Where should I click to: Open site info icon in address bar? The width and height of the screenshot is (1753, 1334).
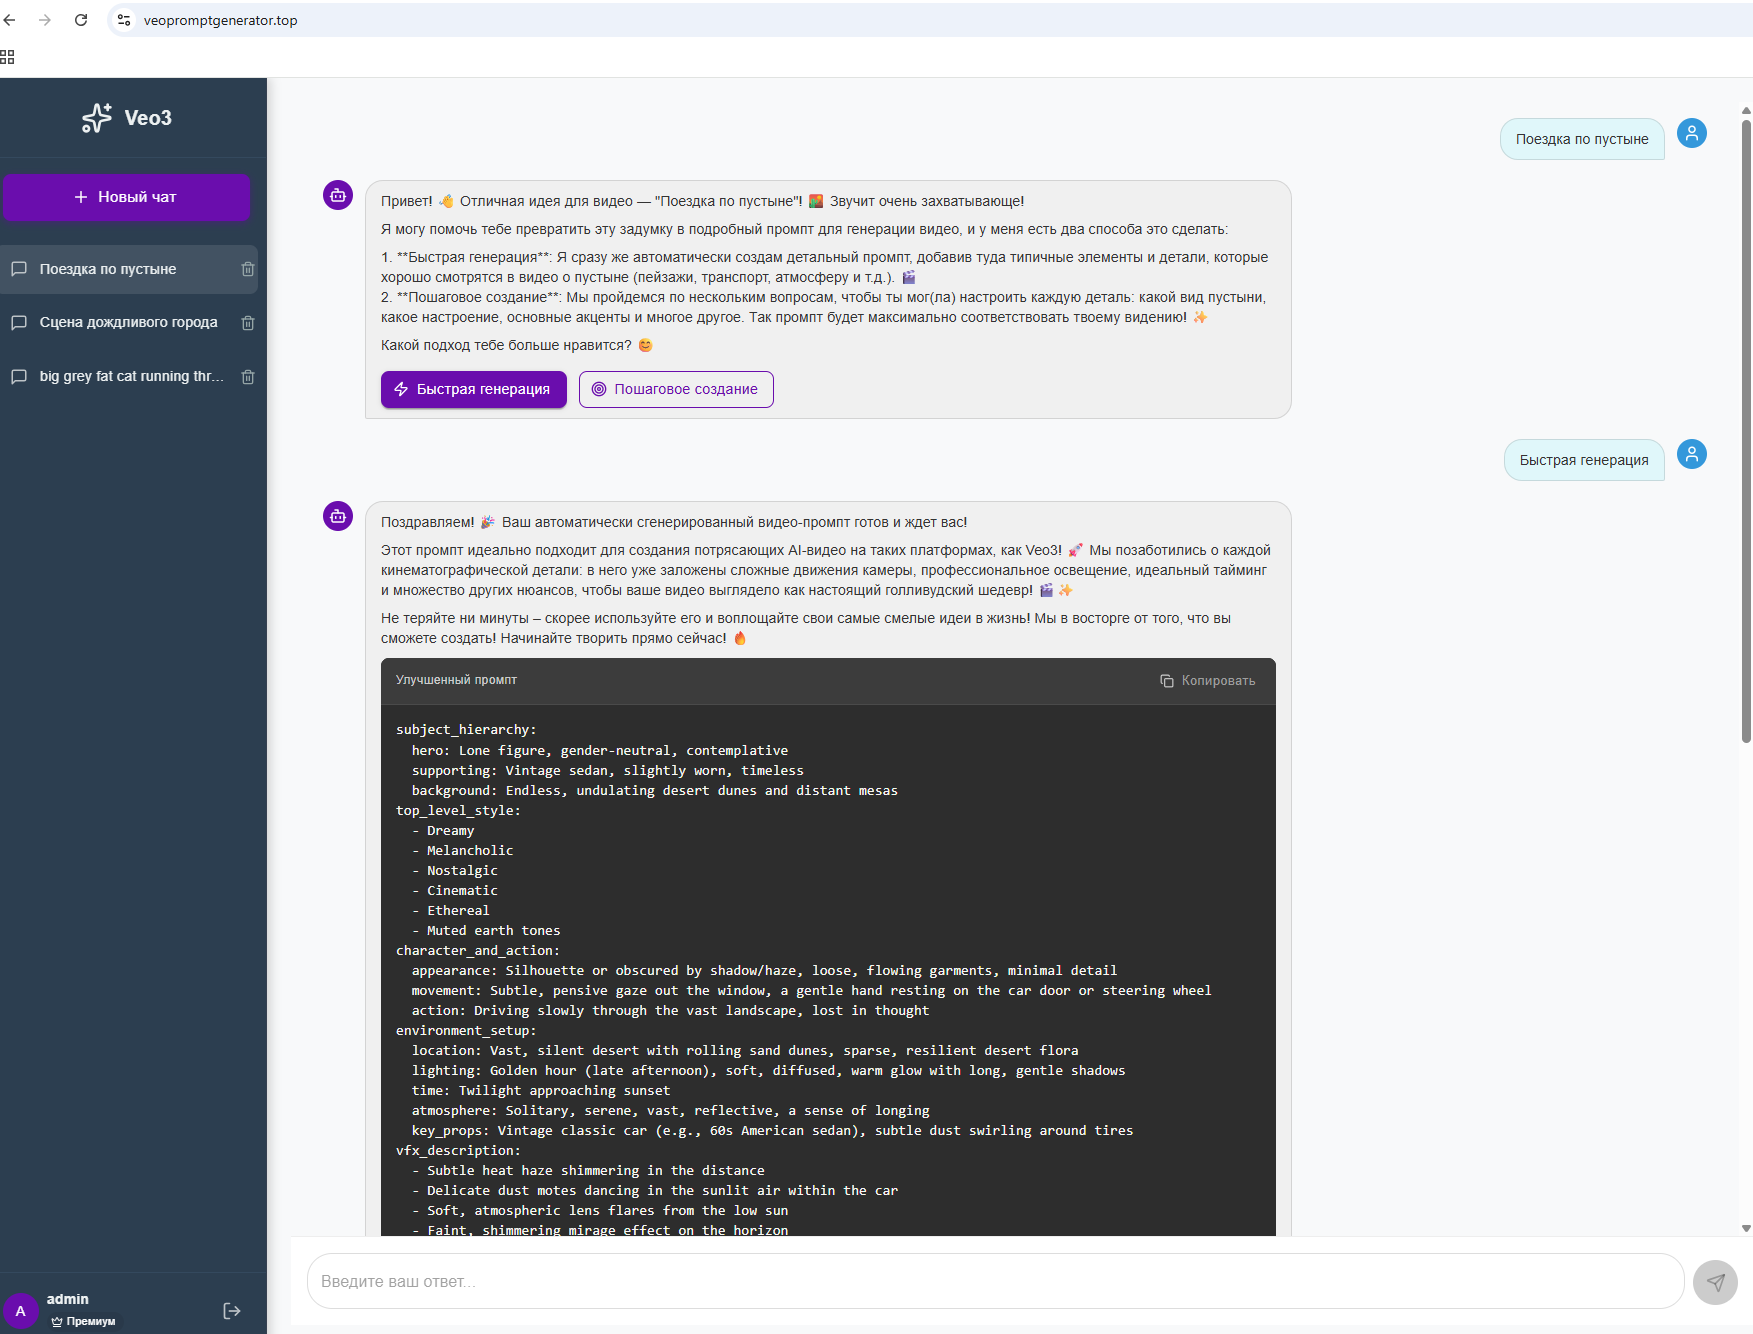(x=124, y=20)
